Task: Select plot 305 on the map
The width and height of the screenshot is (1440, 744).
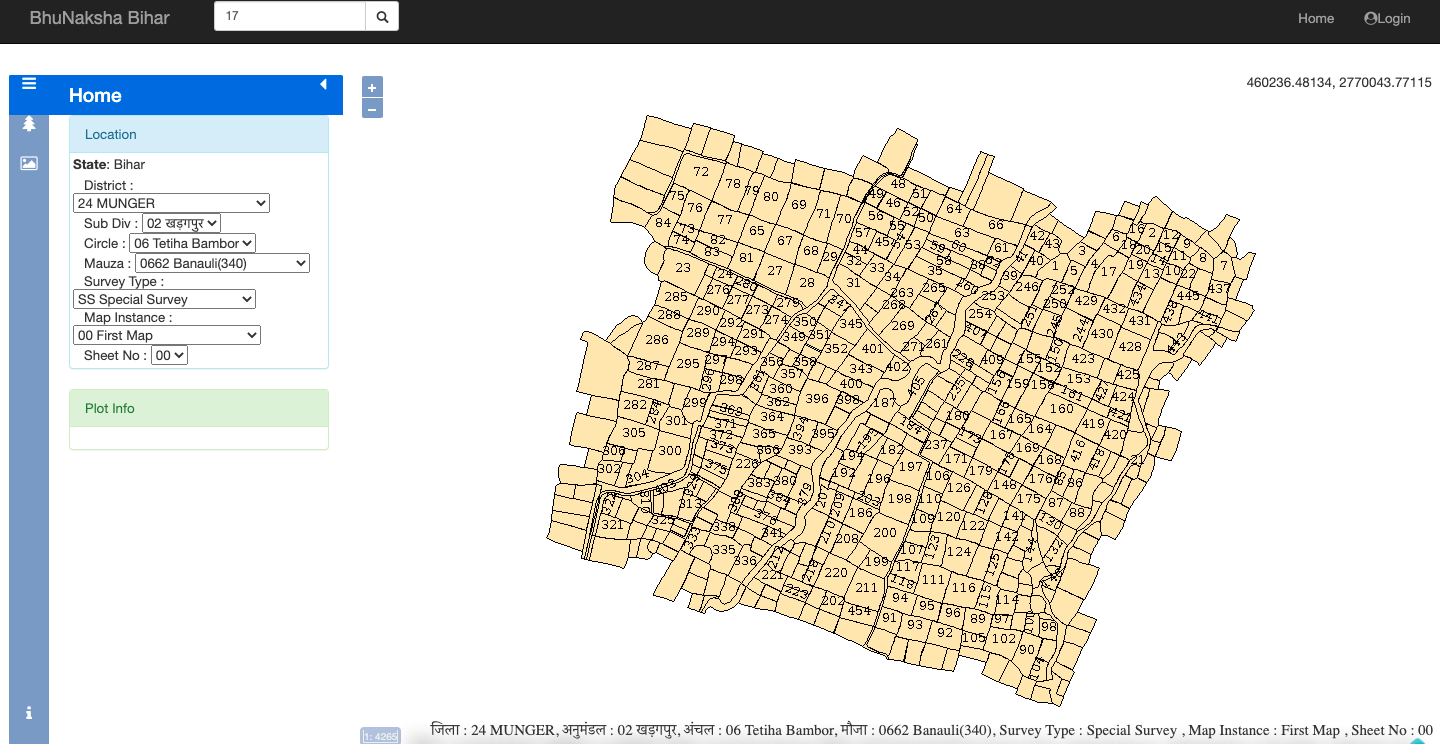Action: 634,433
